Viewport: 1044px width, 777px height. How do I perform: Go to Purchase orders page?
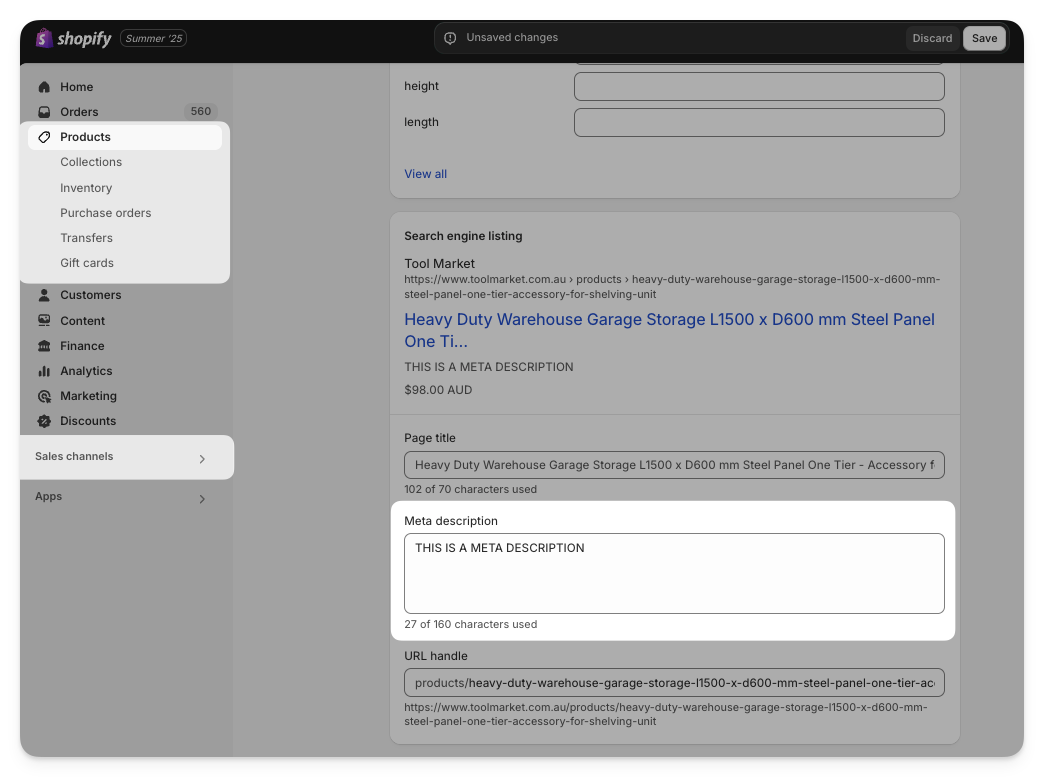(106, 213)
